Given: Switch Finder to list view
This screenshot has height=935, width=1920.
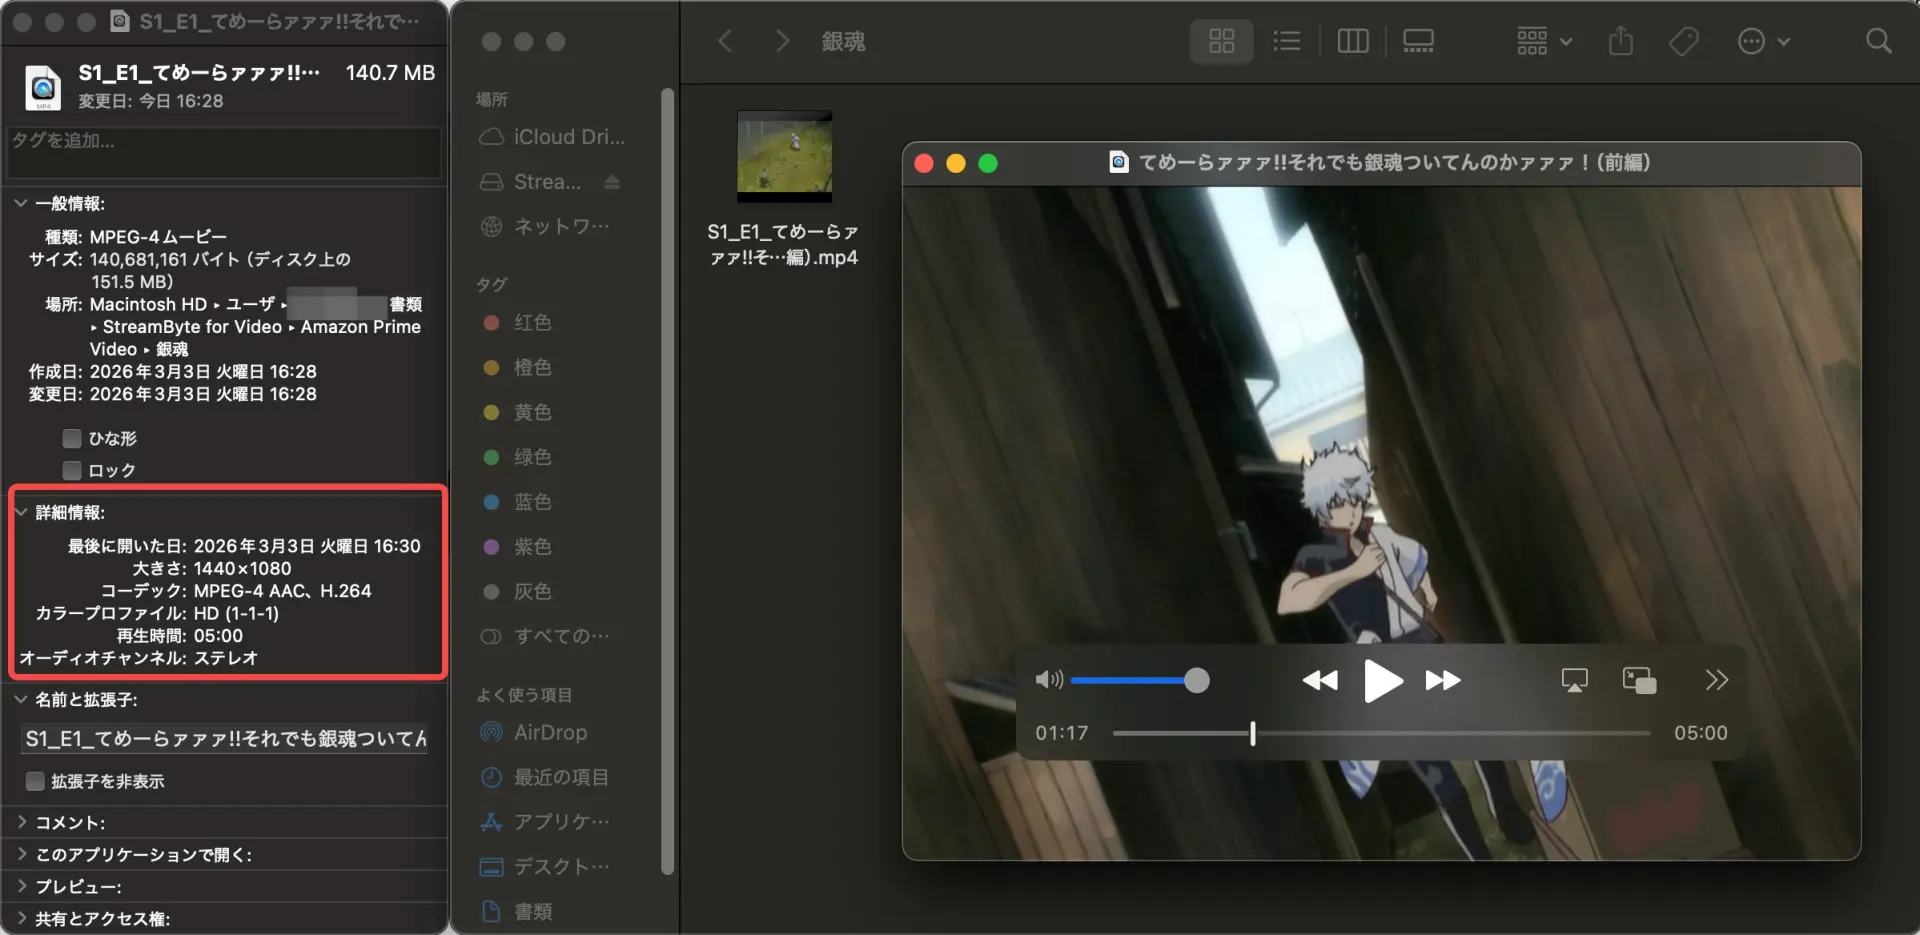Looking at the screenshot, I should pos(1286,41).
